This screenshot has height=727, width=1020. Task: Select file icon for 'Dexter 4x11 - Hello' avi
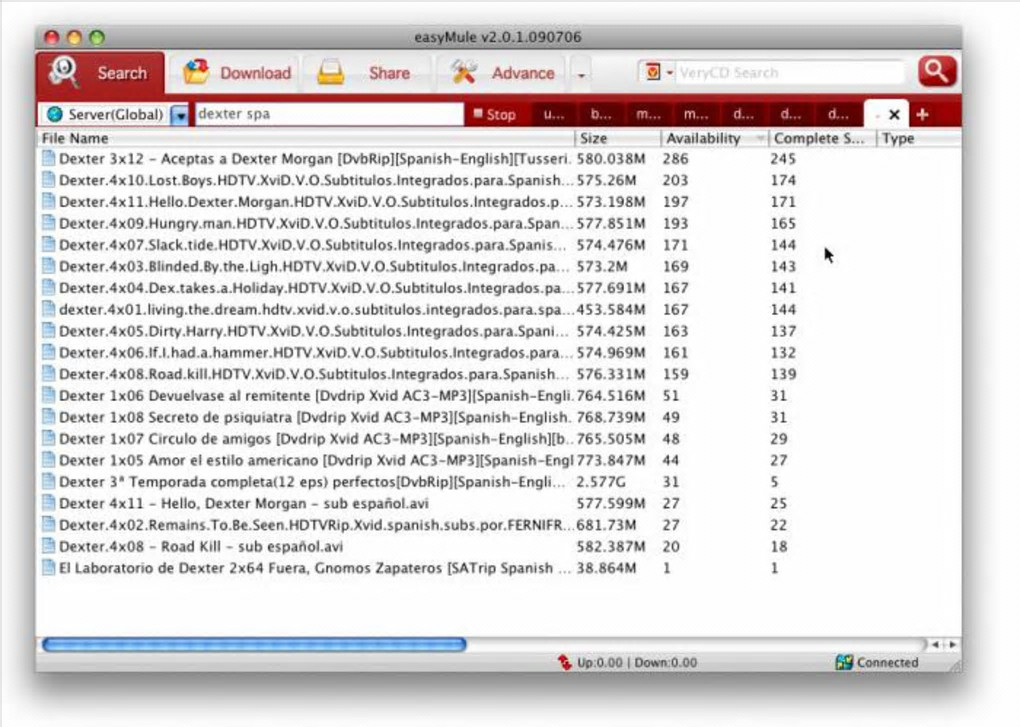(48, 503)
